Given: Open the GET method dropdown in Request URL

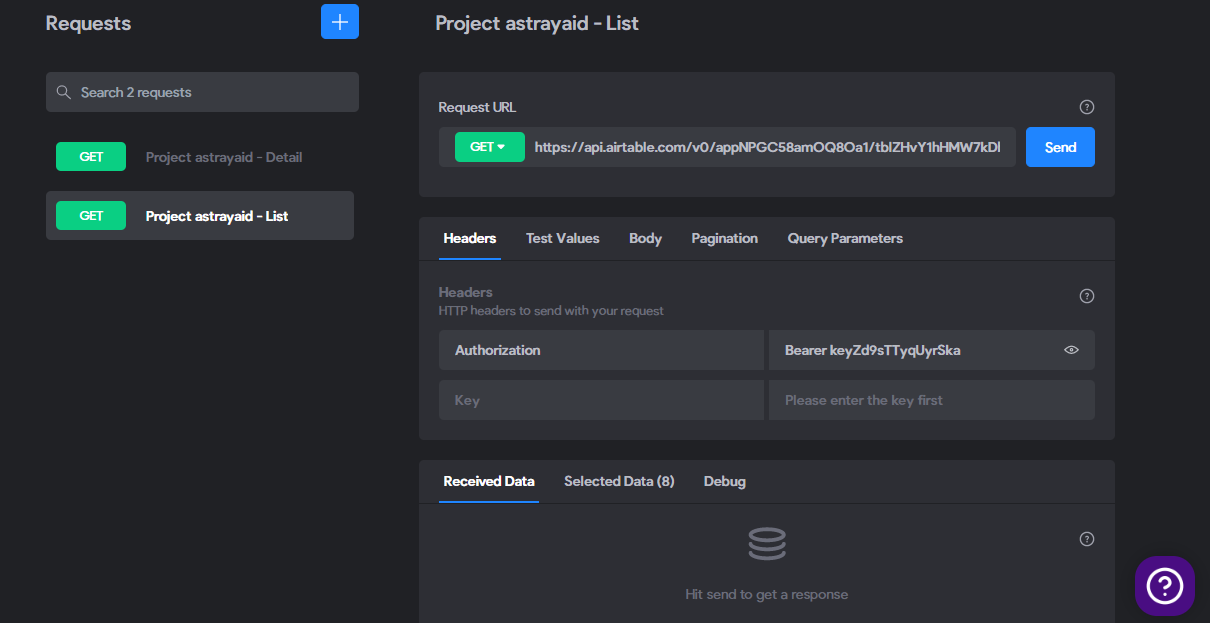Looking at the screenshot, I should [490, 147].
